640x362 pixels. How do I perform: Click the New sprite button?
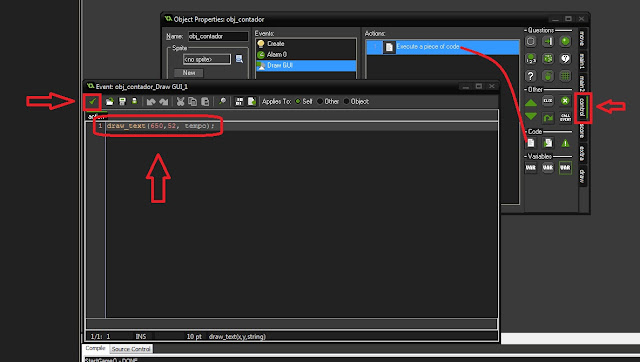point(189,73)
